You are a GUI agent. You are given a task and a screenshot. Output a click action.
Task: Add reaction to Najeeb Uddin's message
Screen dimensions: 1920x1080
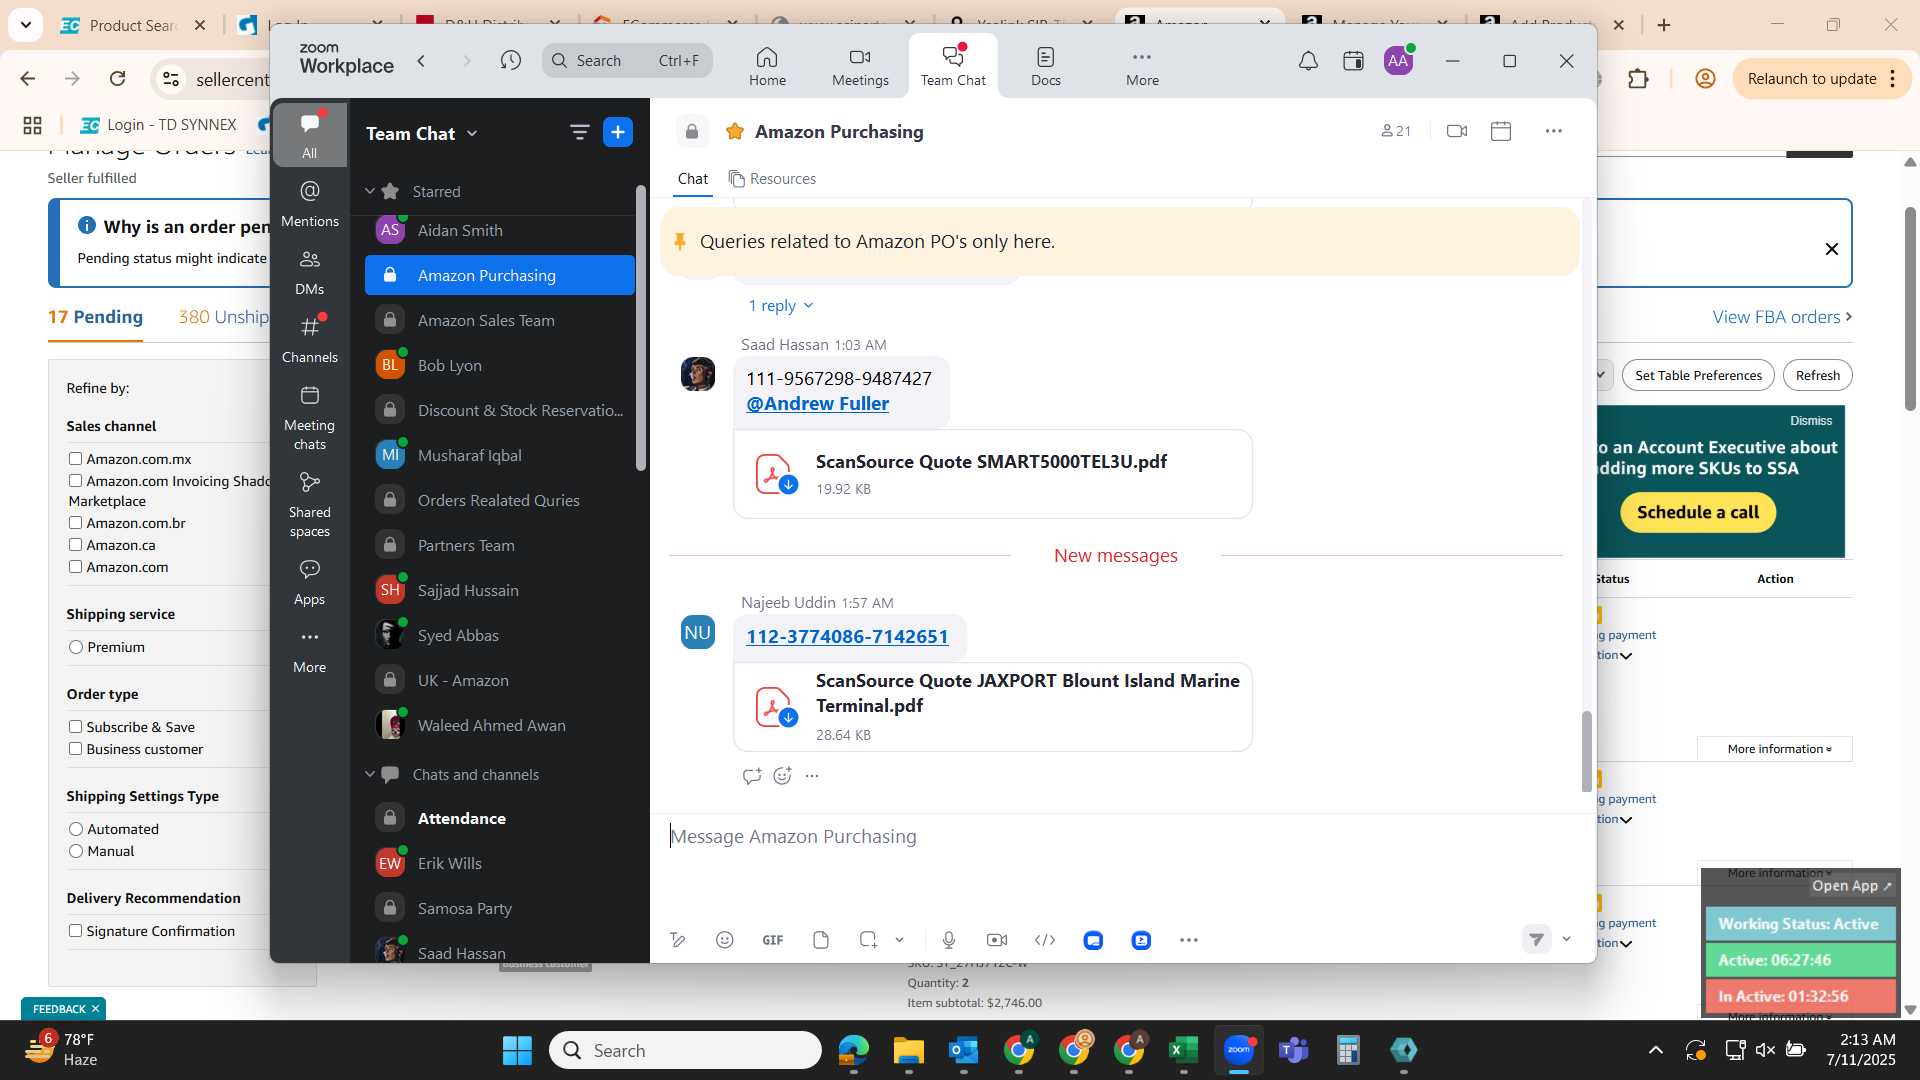coord(782,775)
